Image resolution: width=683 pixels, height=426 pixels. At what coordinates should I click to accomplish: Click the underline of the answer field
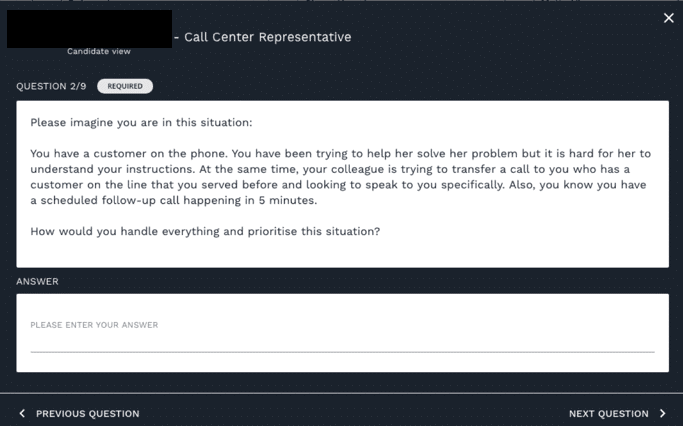[x=342, y=352]
